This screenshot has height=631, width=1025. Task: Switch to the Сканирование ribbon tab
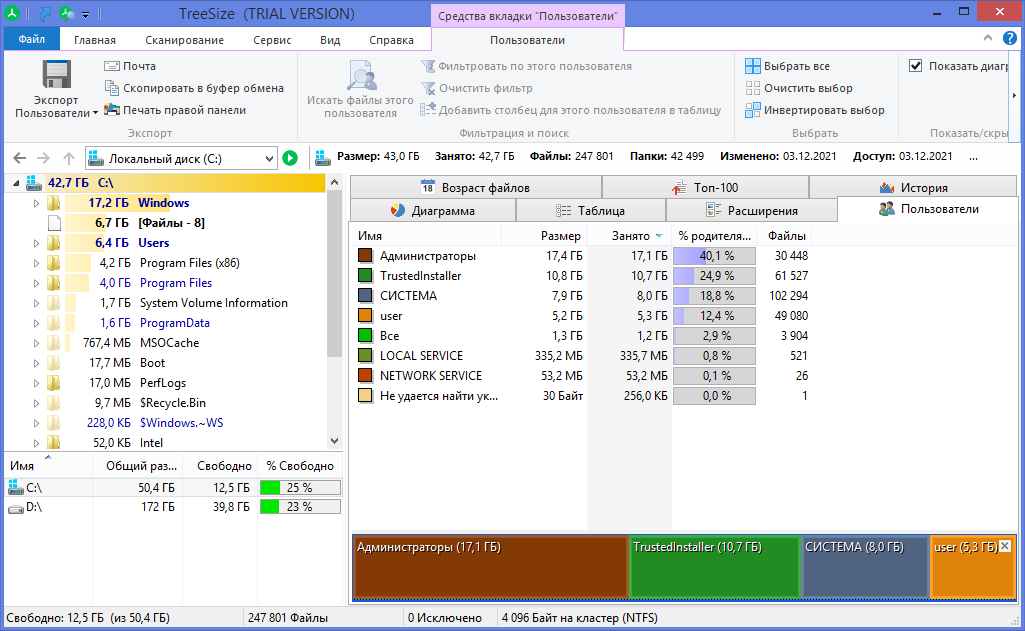(x=184, y=40)
